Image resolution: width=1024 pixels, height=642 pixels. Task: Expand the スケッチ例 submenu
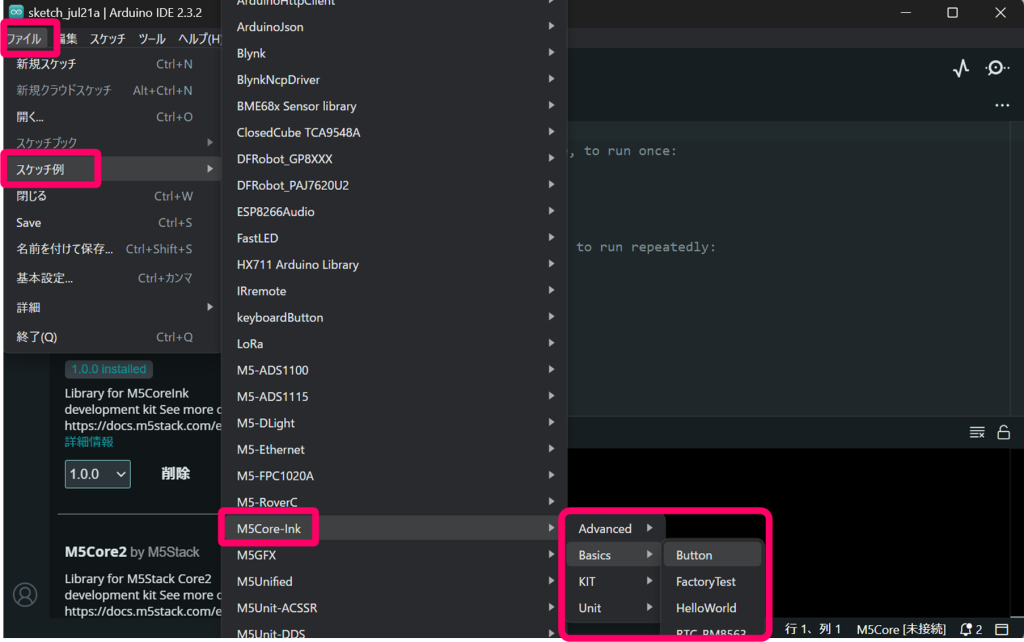pyautogui.click(x=112, y=169)
